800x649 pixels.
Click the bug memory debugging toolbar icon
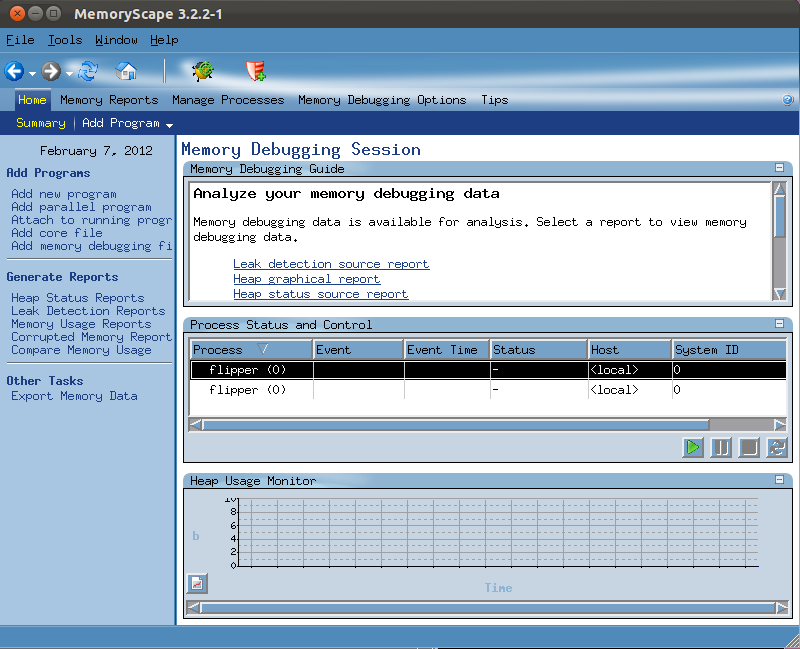(x=203, y=71)
